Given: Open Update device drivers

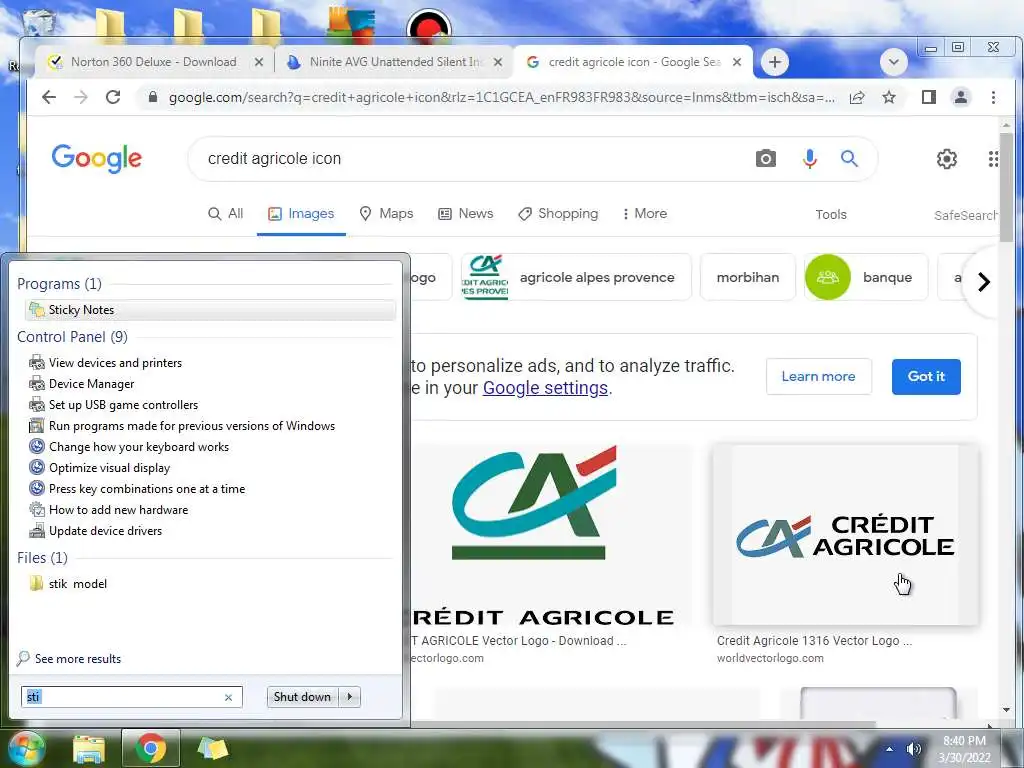Looking at the screenshot, I should (105, 531).
